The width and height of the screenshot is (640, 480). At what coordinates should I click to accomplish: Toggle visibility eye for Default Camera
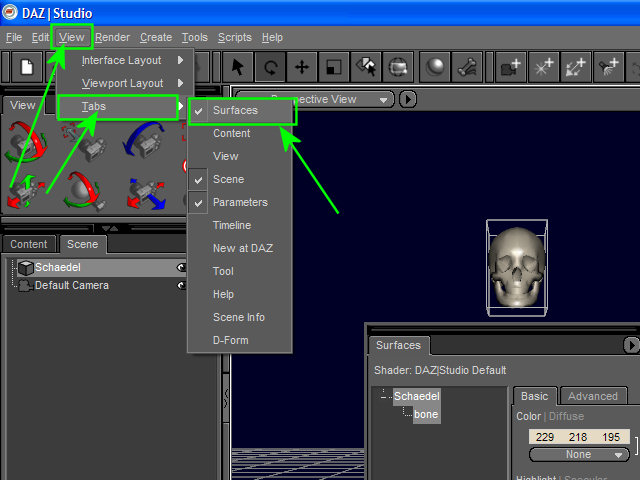(181, 285)
